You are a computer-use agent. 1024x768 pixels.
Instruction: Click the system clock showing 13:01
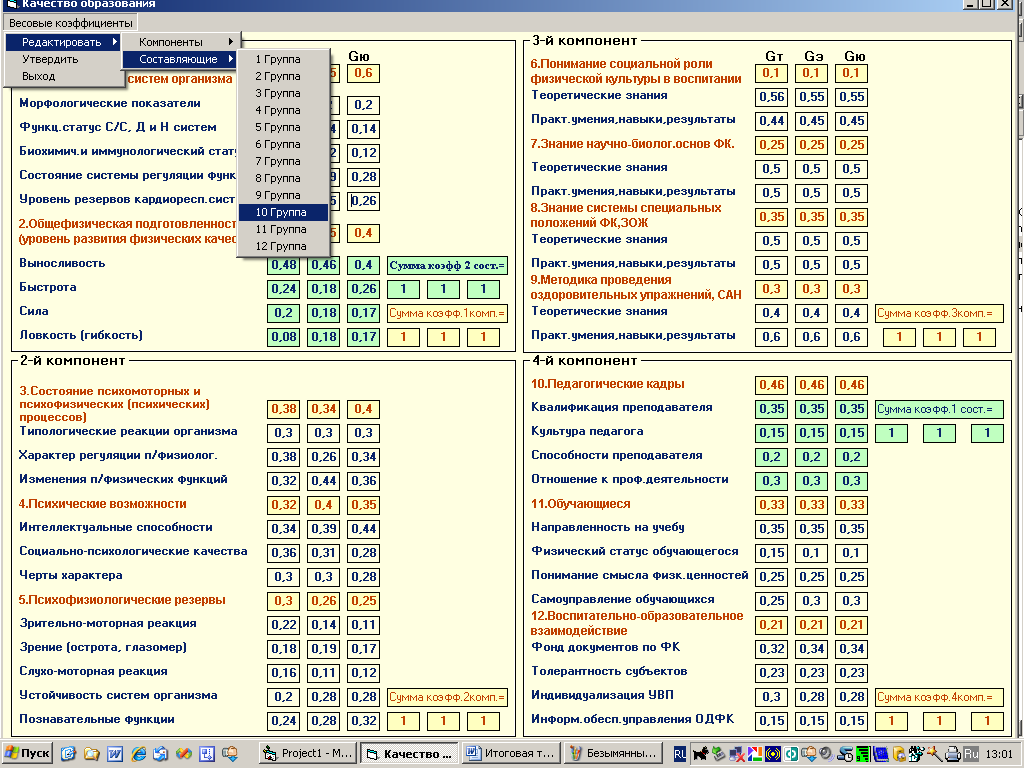coord(999,754)
